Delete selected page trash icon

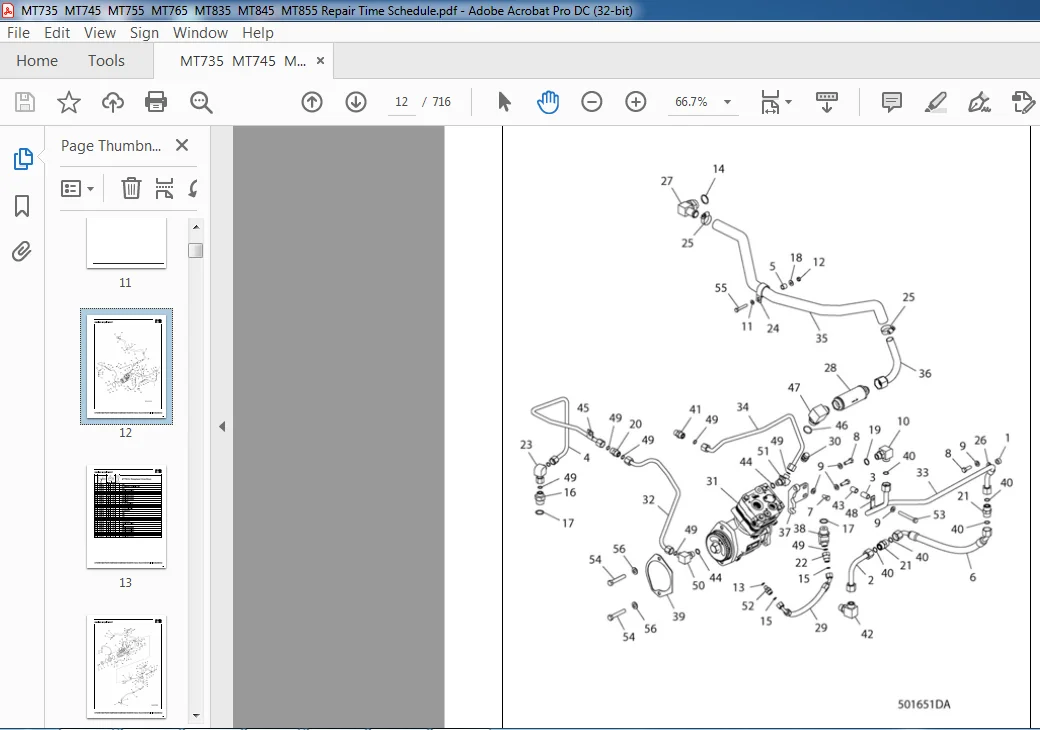click(x=131, y=188)
